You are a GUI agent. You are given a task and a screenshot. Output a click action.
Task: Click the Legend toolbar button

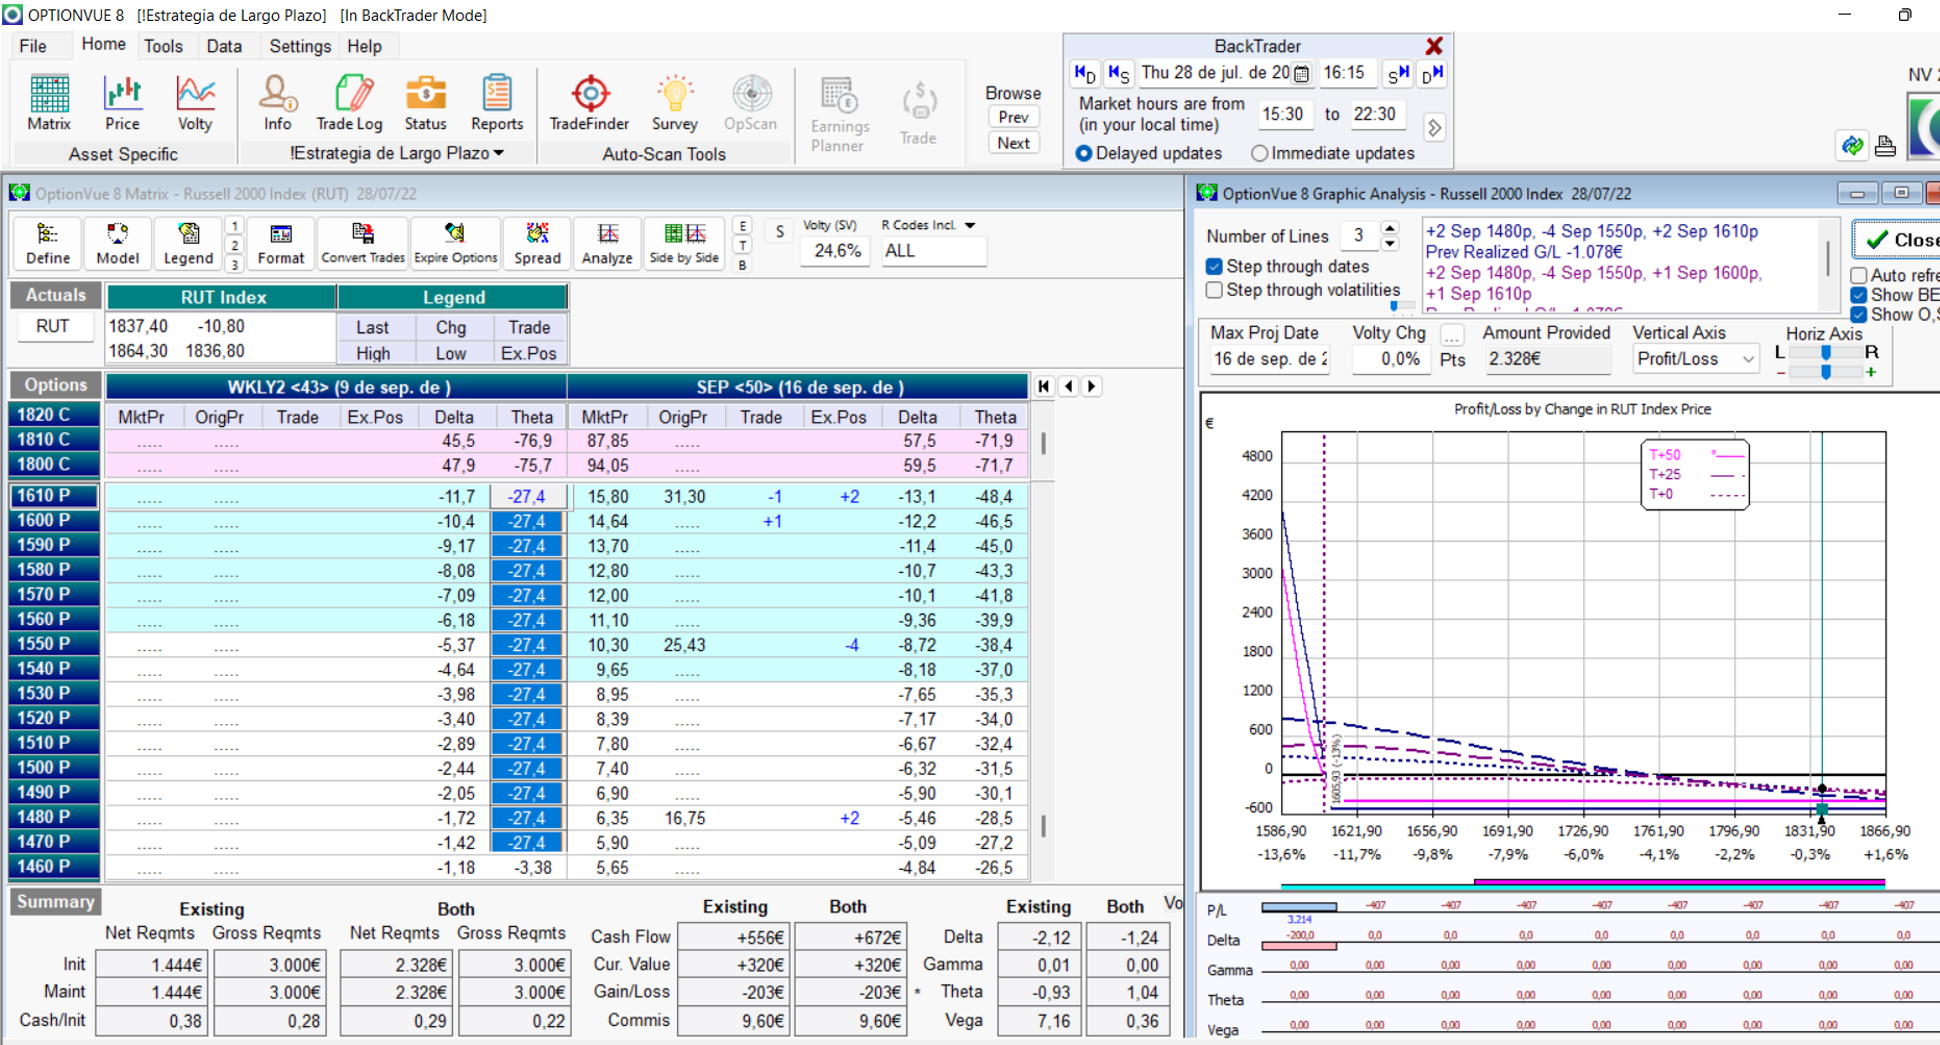pyautogui.click(x=188, y=243)
